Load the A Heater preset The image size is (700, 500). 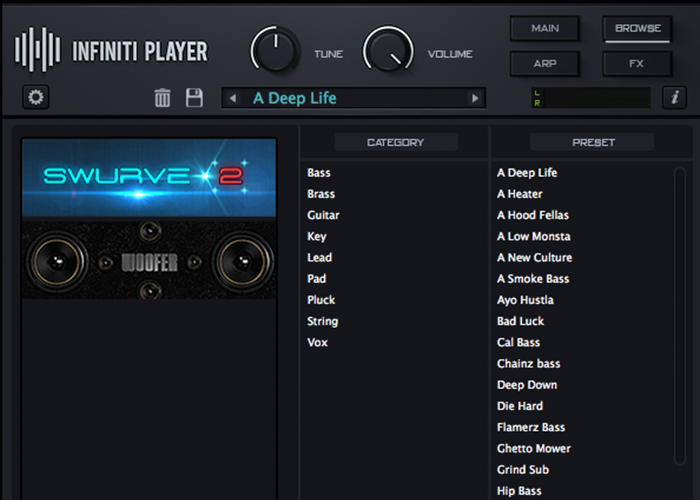point(520,194)
